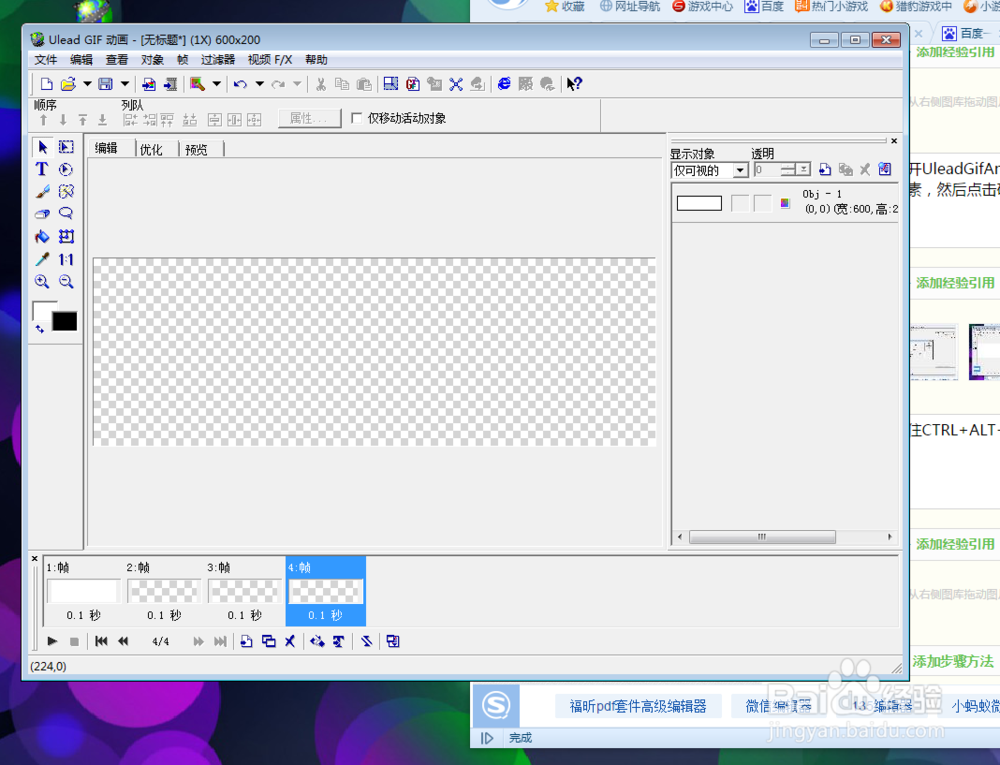
Task: Click the Add image icon in the toolbar
Action: (x=149, y=84)
